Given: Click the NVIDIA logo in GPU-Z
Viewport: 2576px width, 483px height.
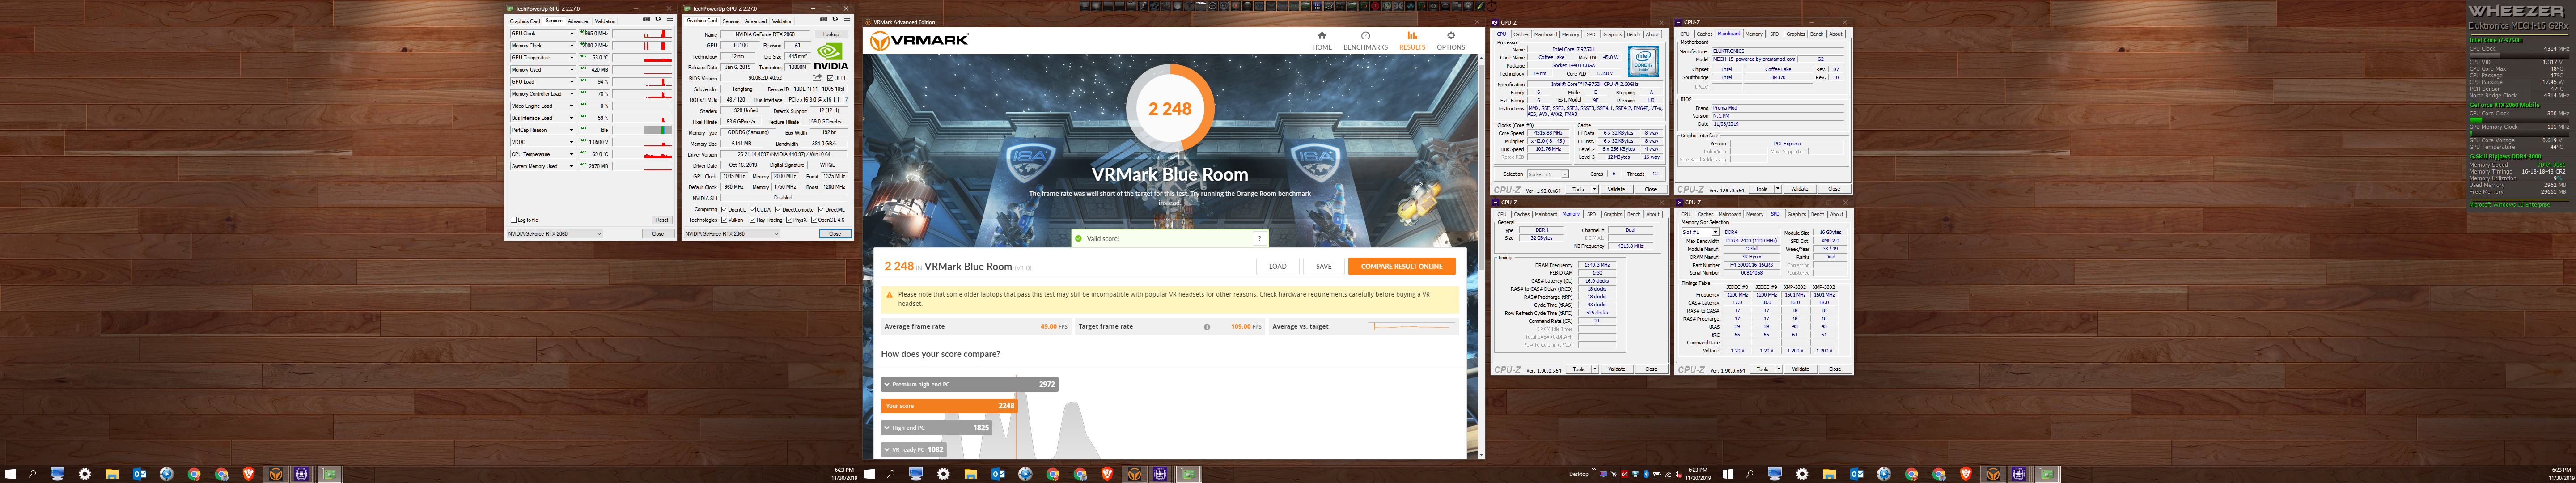Looking at the screenshot, I should coord(831,56).
